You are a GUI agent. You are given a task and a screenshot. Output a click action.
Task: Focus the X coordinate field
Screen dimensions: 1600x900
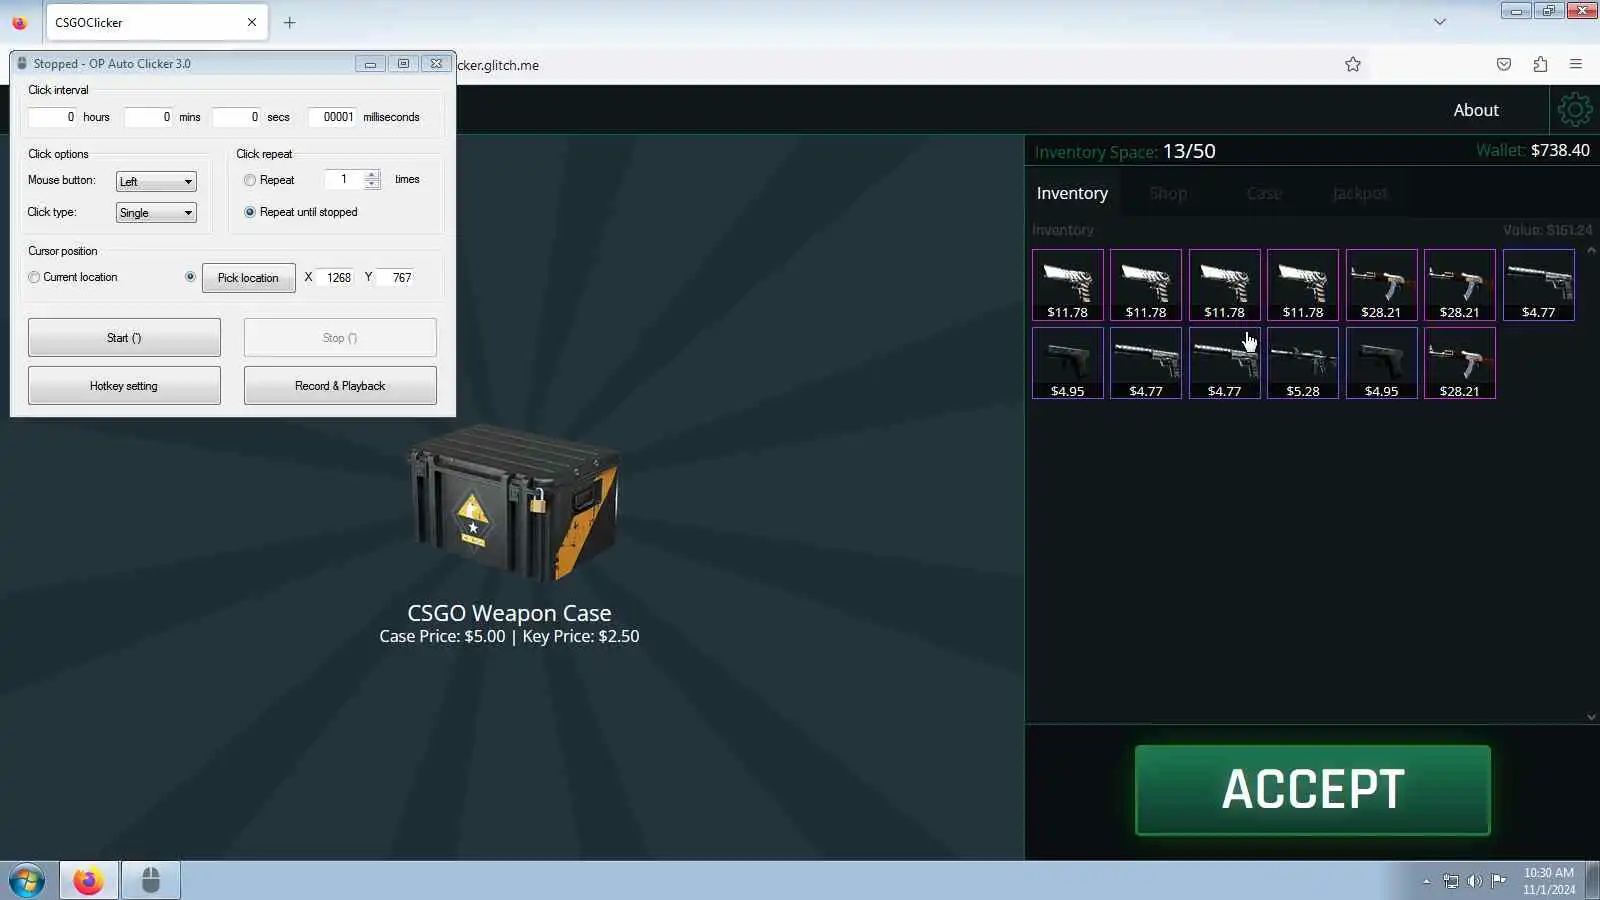pos(336,277)
